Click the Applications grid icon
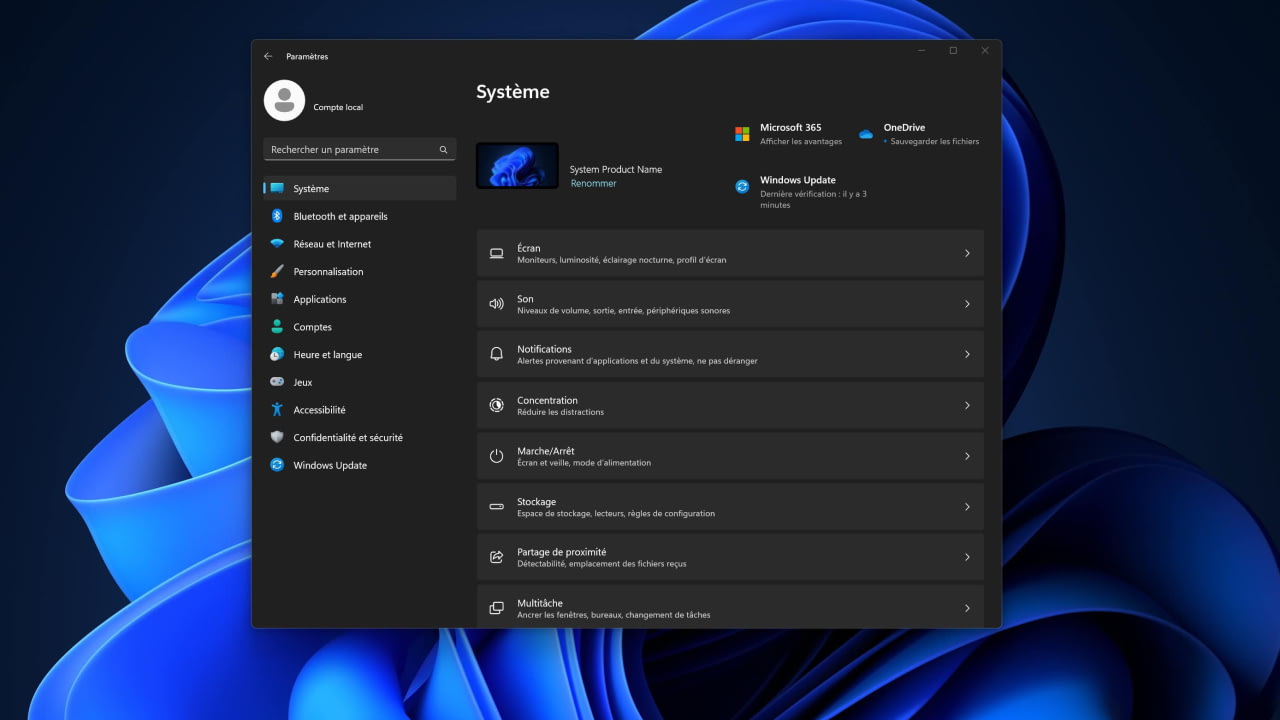The width and height of the screenshot is (1280, 720). click(277, 299)
